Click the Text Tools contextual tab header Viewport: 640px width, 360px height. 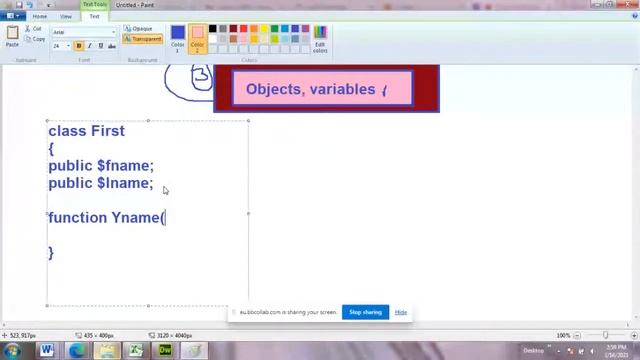(95, 4)
